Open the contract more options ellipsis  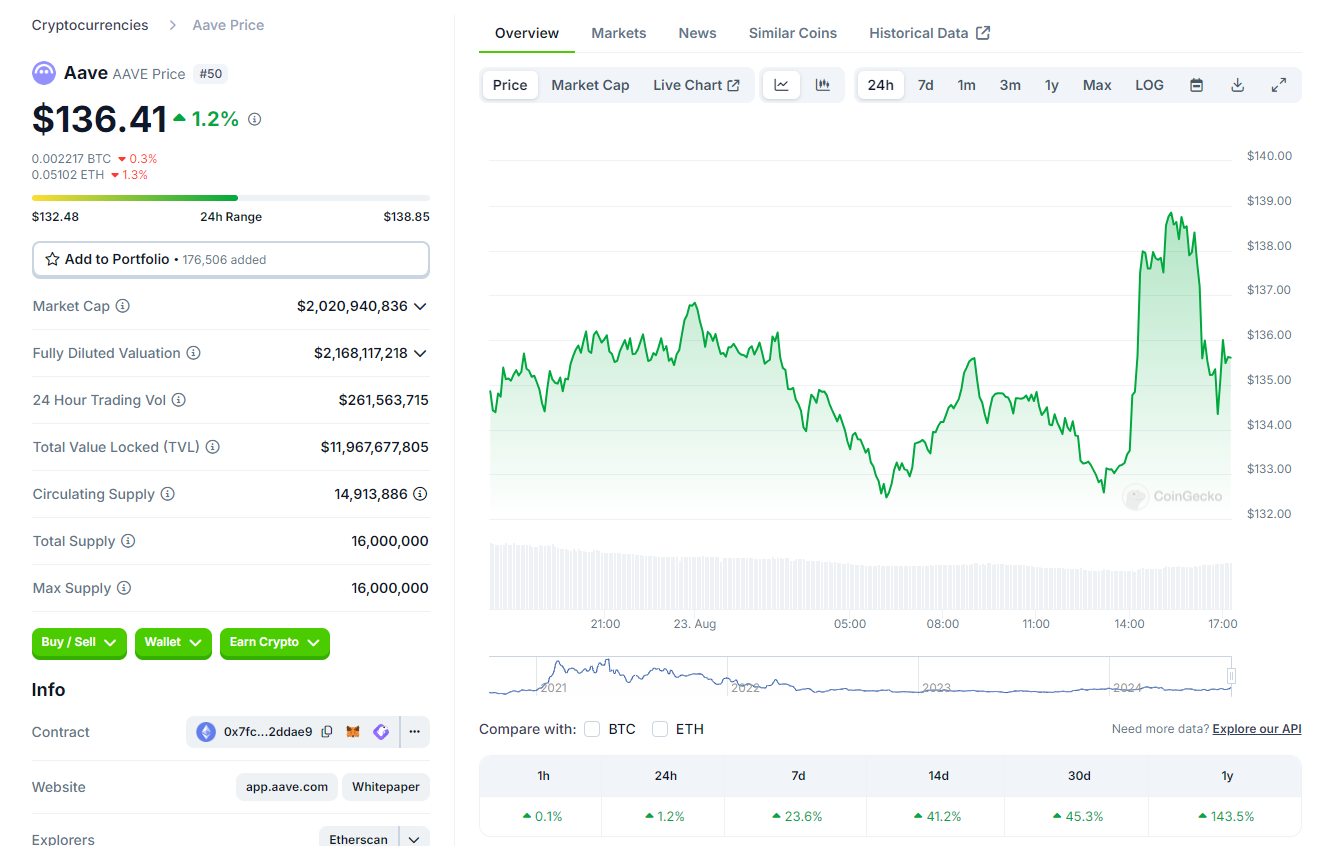pos(415,732)
